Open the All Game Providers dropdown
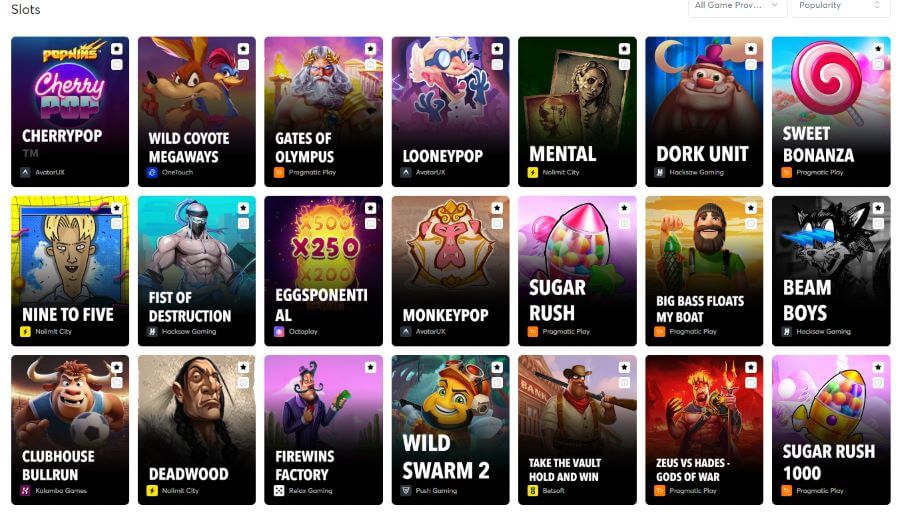Viewport: 900px width, 513px height. click(x=736, y=6)
